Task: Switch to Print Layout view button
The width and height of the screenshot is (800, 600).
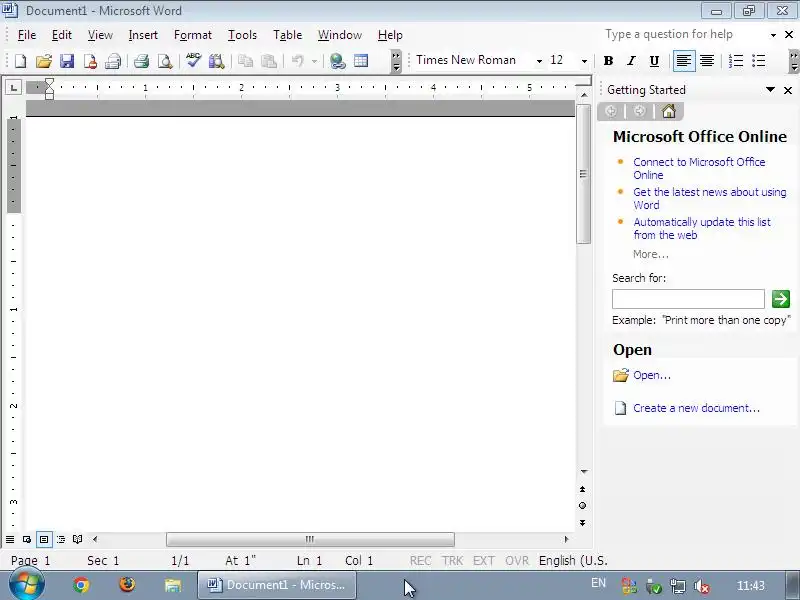Action: (44, 539)
